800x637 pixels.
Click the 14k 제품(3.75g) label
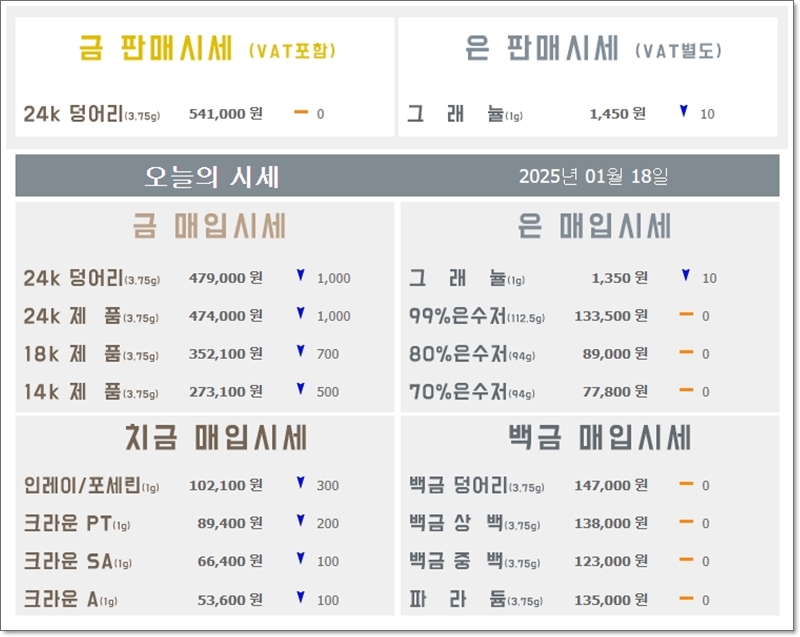coord(91,392)
